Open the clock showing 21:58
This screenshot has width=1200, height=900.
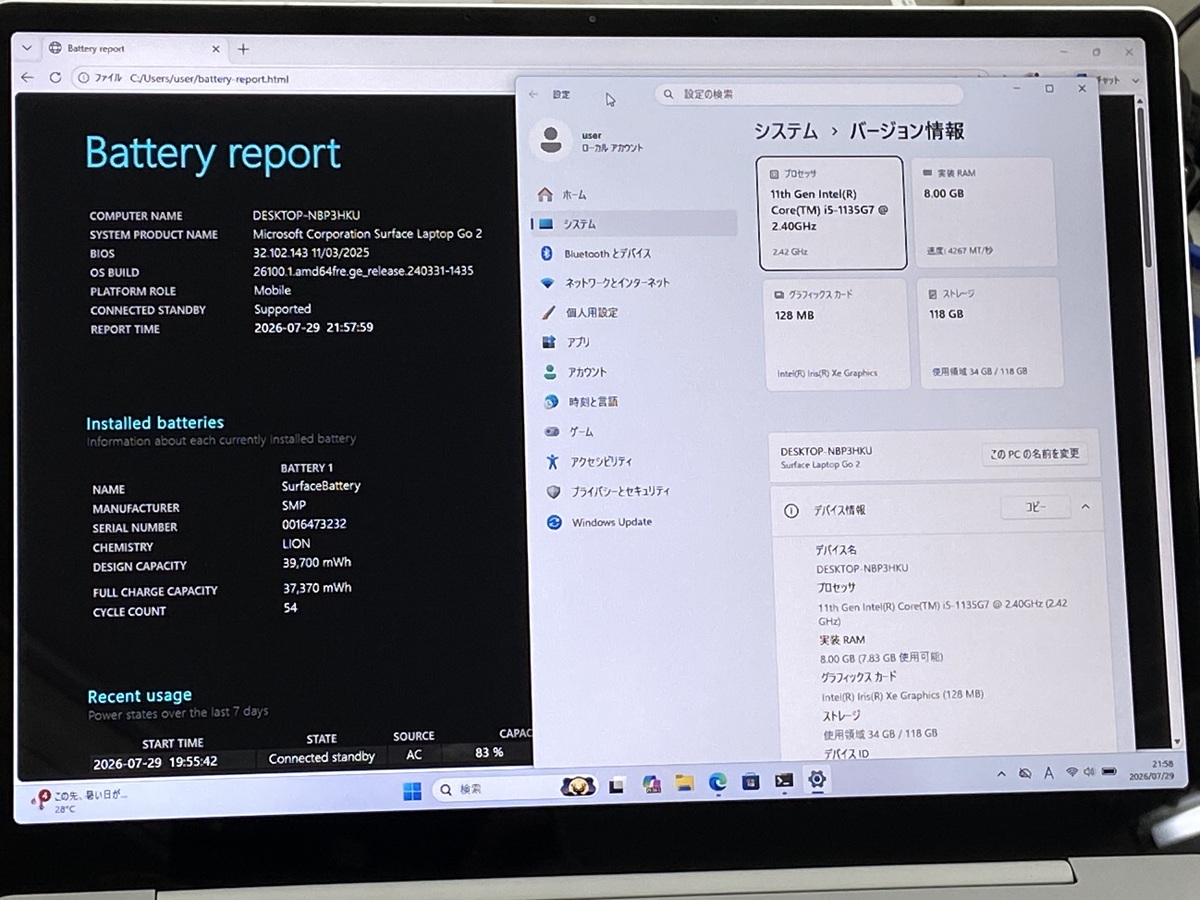click(x=1152, y=769)
